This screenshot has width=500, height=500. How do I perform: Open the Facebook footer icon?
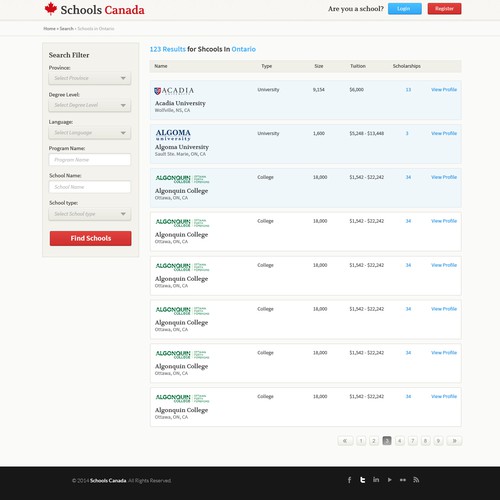pyautogui.click(x=349, y=480)
